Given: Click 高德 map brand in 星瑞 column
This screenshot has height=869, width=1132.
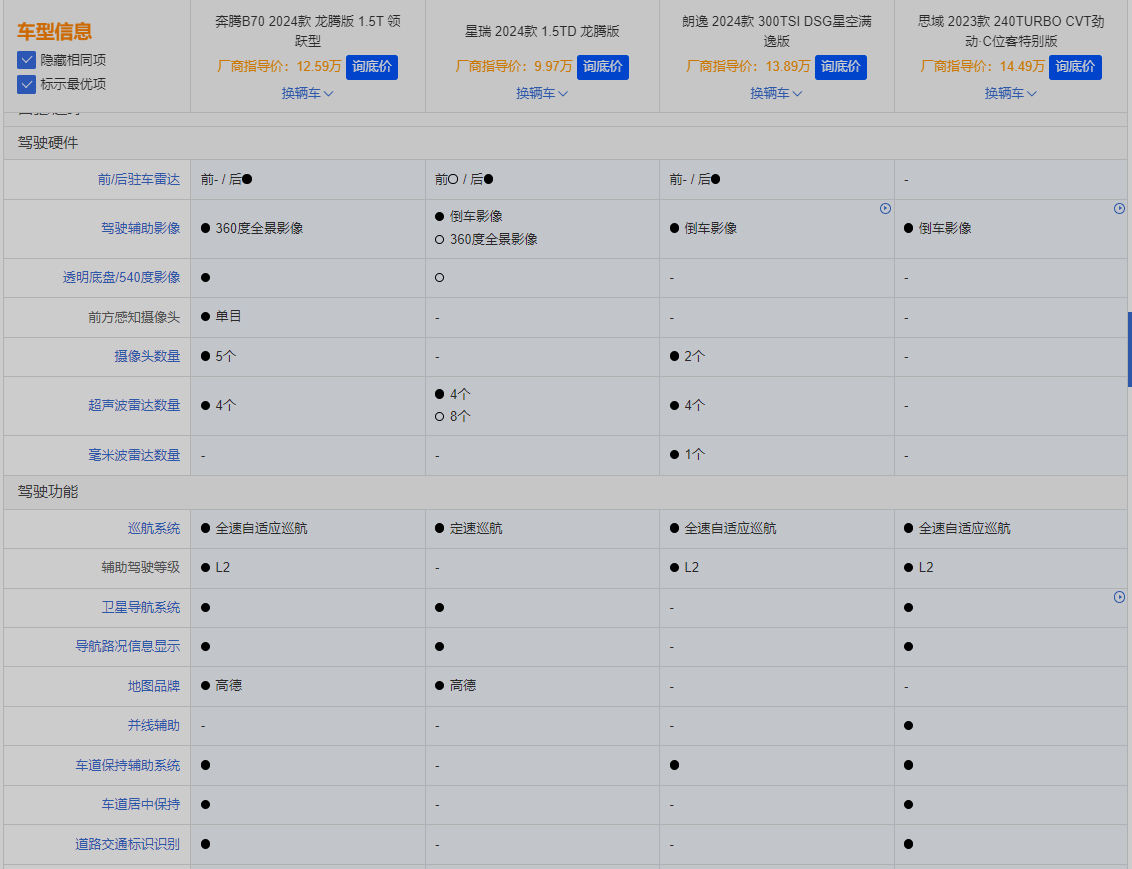Looking at the screenshot, I should pos(463,685).
